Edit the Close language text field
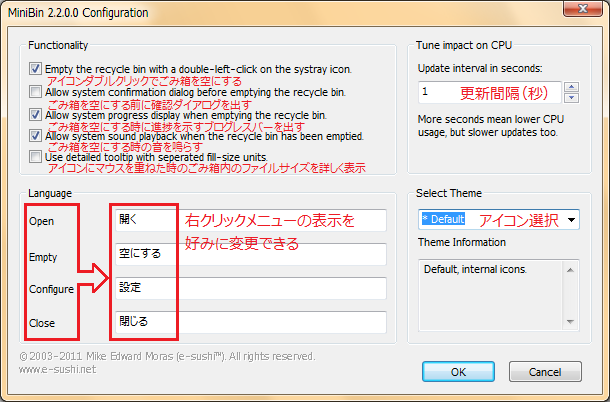Image resolution: width=610 pixels, height=402 pixels. [251, 322]
